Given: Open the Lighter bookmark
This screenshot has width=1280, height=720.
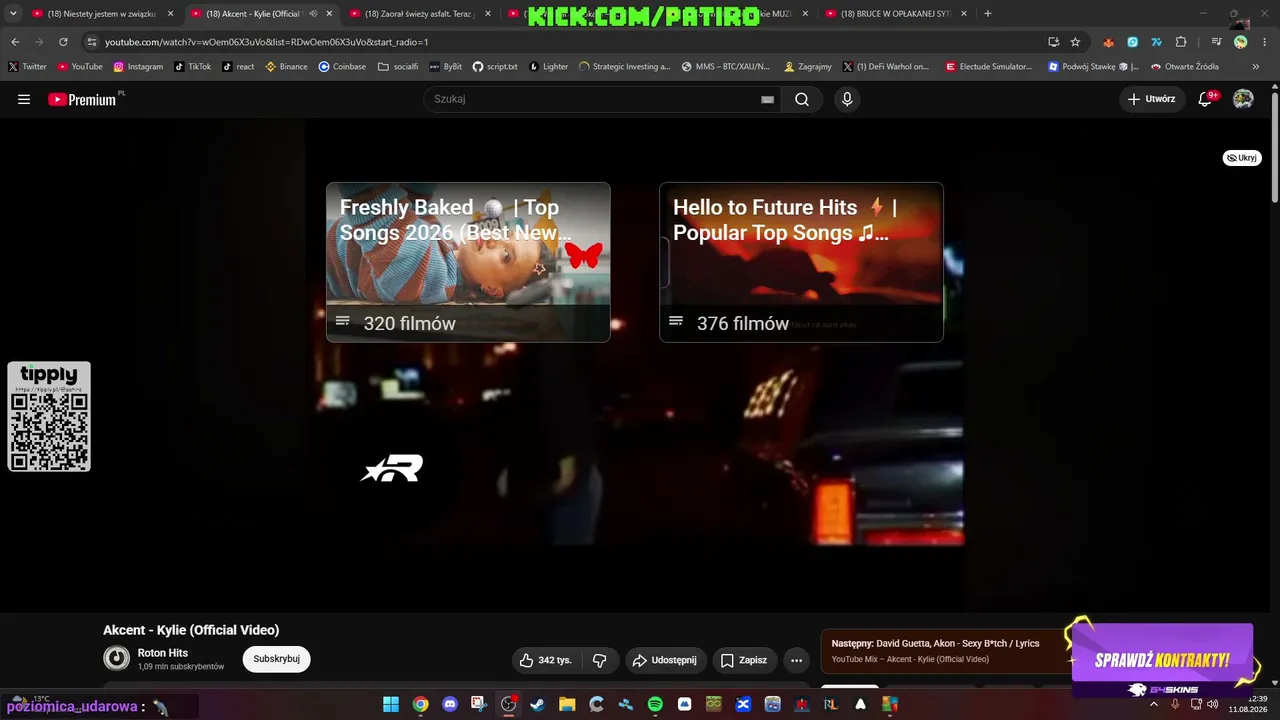Looking at the screenshot, I should (x=548, y=67).
